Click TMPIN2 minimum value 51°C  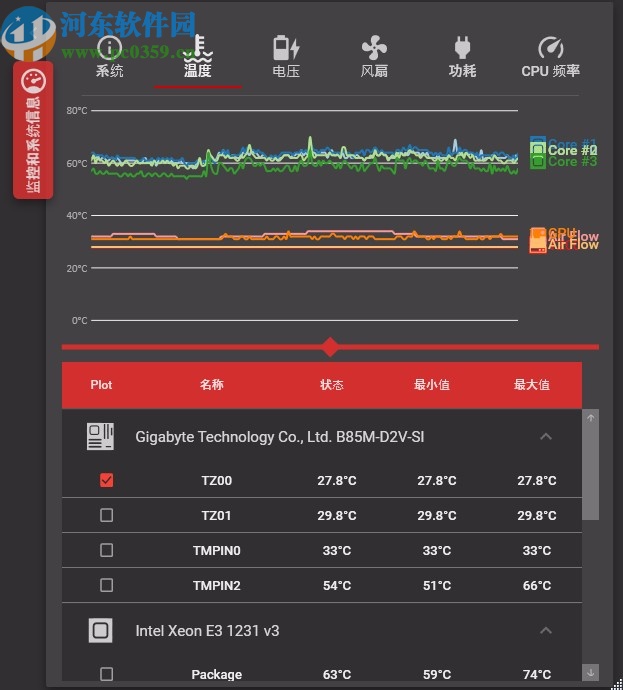437,586
